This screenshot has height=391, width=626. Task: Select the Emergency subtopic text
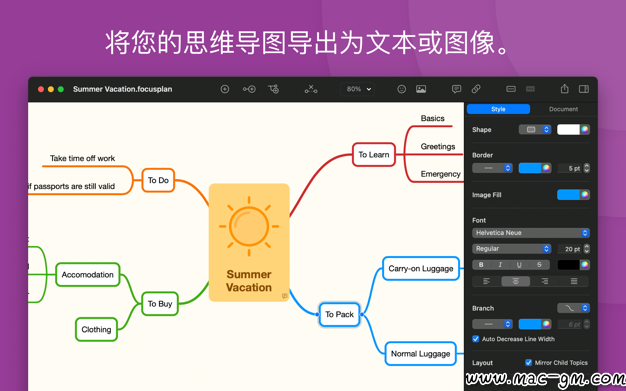pyautogui.click(x=440, y=174)
